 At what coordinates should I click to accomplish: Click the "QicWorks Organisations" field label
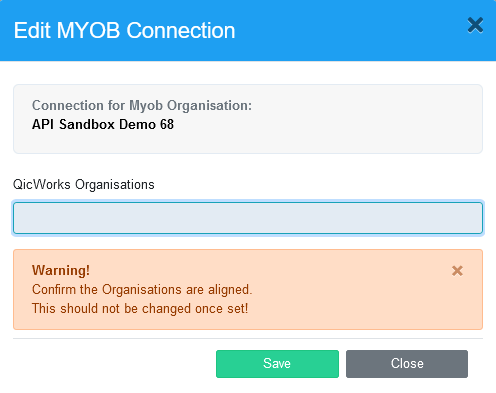(84, 184)
